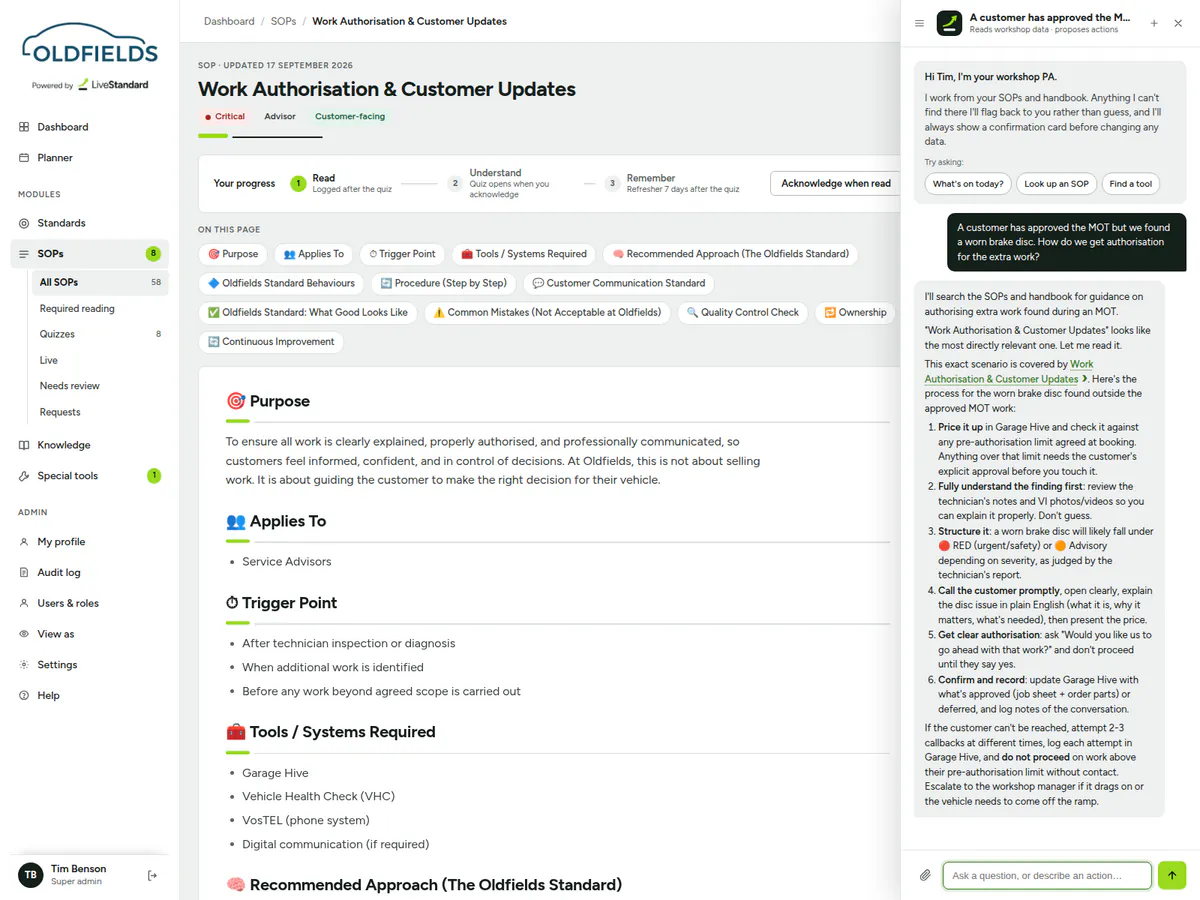The width and height of the screenshot is (1200, 900).
Task: Start a new chat with the plus icon
Action: (1154, 23)
